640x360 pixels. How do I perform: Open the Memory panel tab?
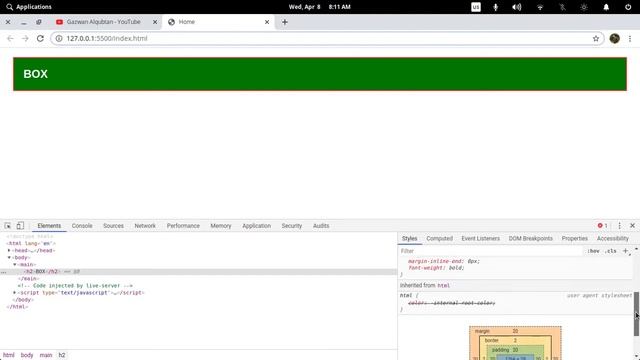coord(221,226)
